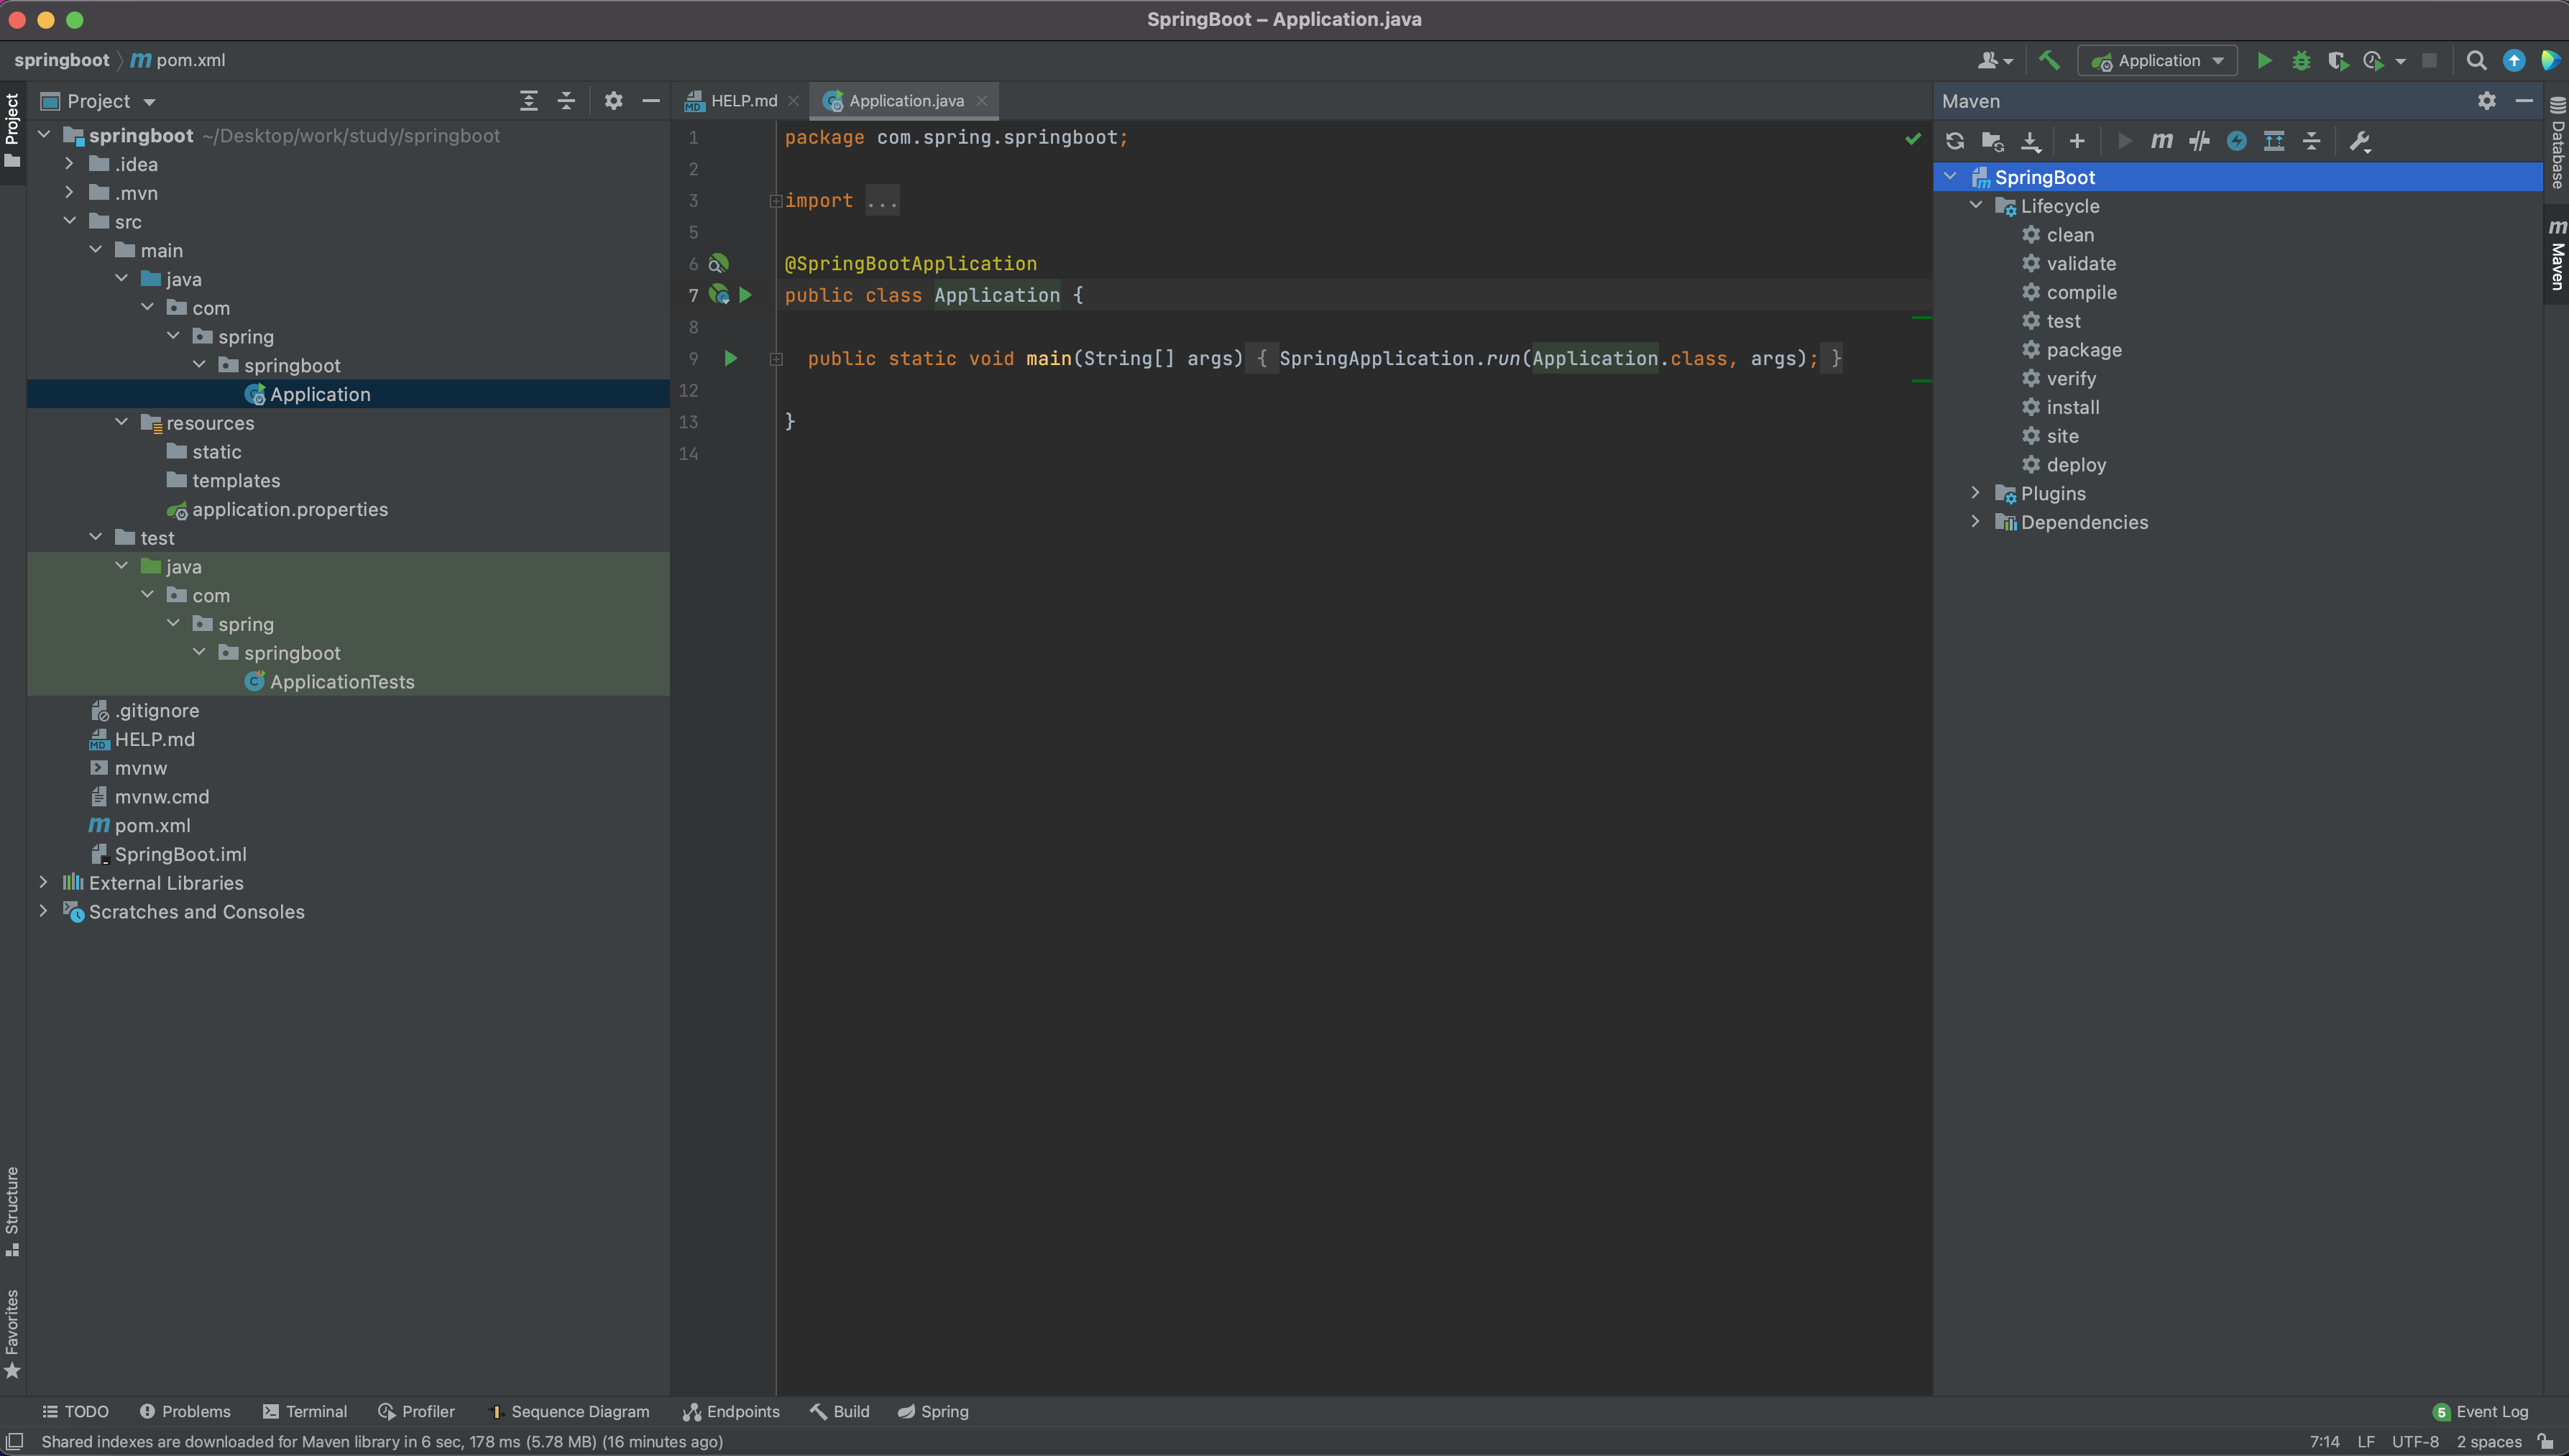
Task: Open Maven Settings wrench icon
Action: [2360, 141]
